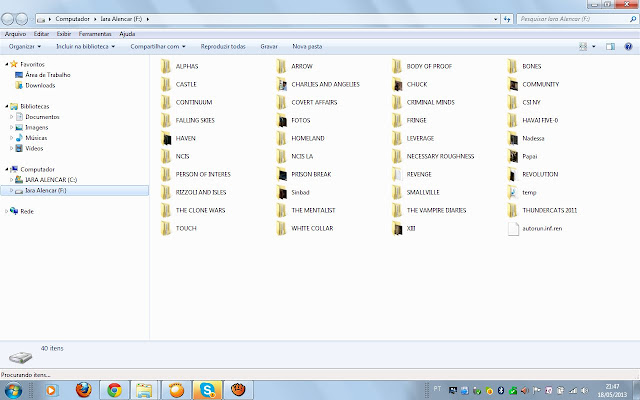The height and width of the screenshot is (400, 640).
Task: Click the refresh button beside address bar
Action: tap(507, 19)
